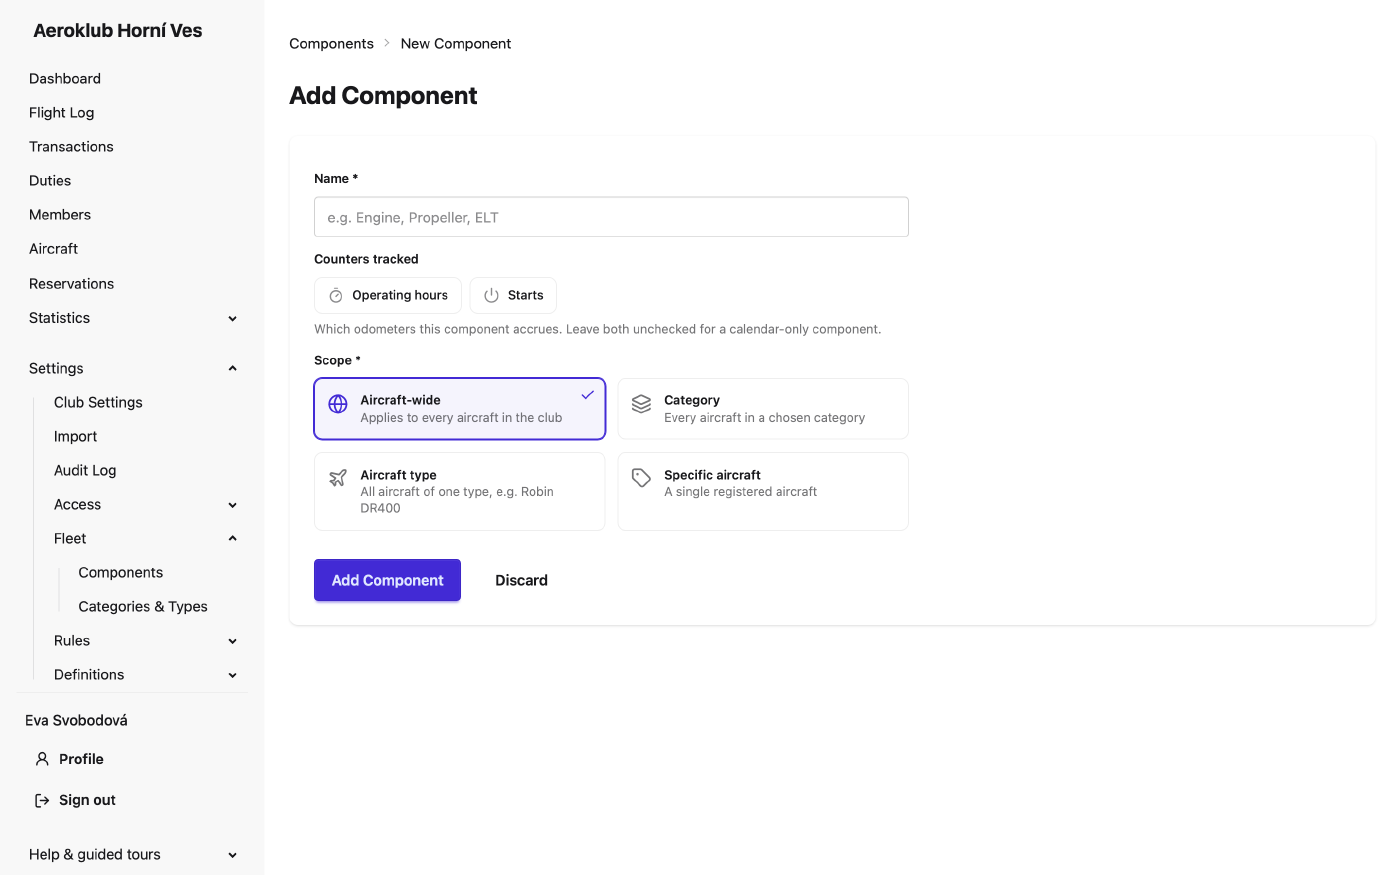Open Club Settings
Screen dimensions: 1400x875
[98, 402]
